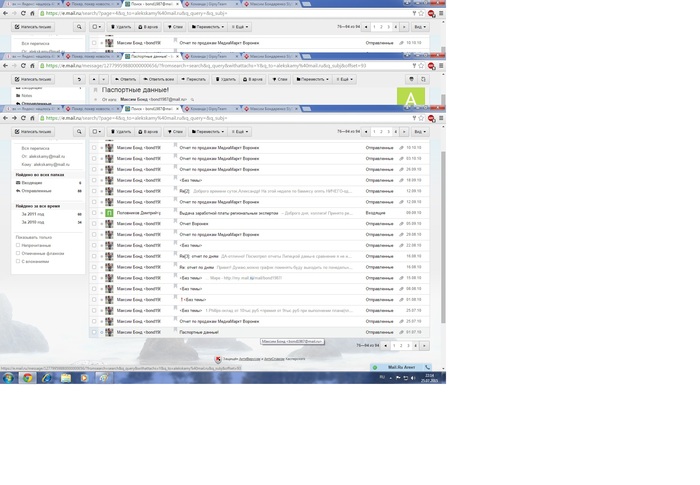
Task: Flag the Выдача заработной платы email
Action: click(175, 212)
